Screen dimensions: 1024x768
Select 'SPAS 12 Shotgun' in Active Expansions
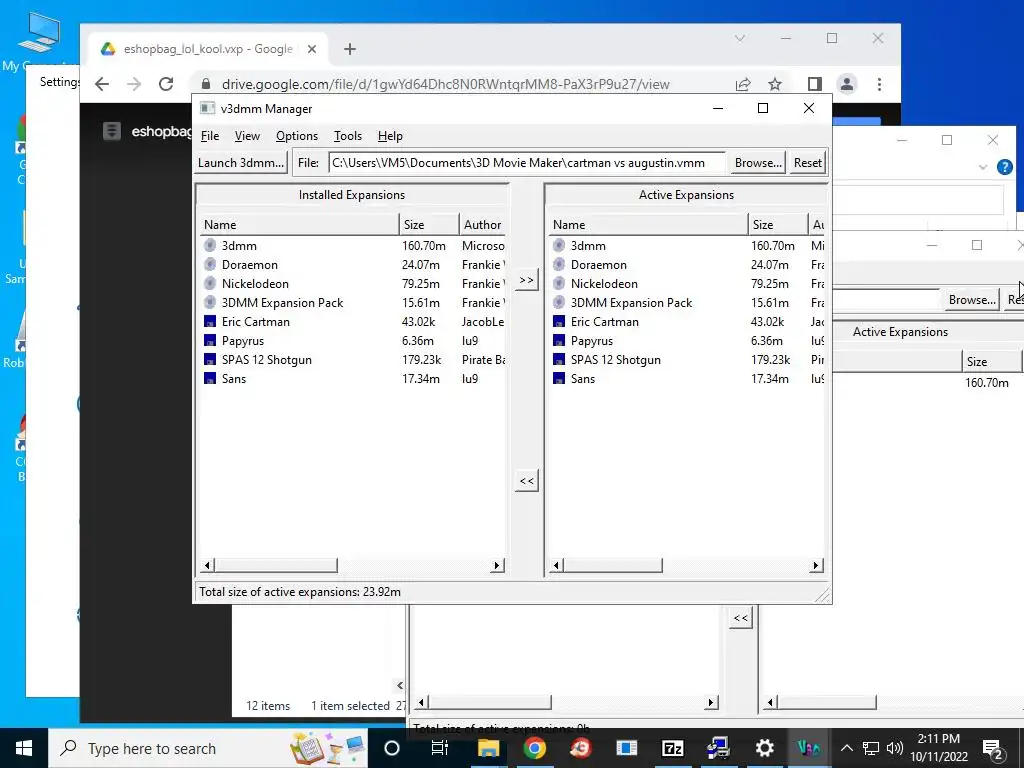point(615,360)
